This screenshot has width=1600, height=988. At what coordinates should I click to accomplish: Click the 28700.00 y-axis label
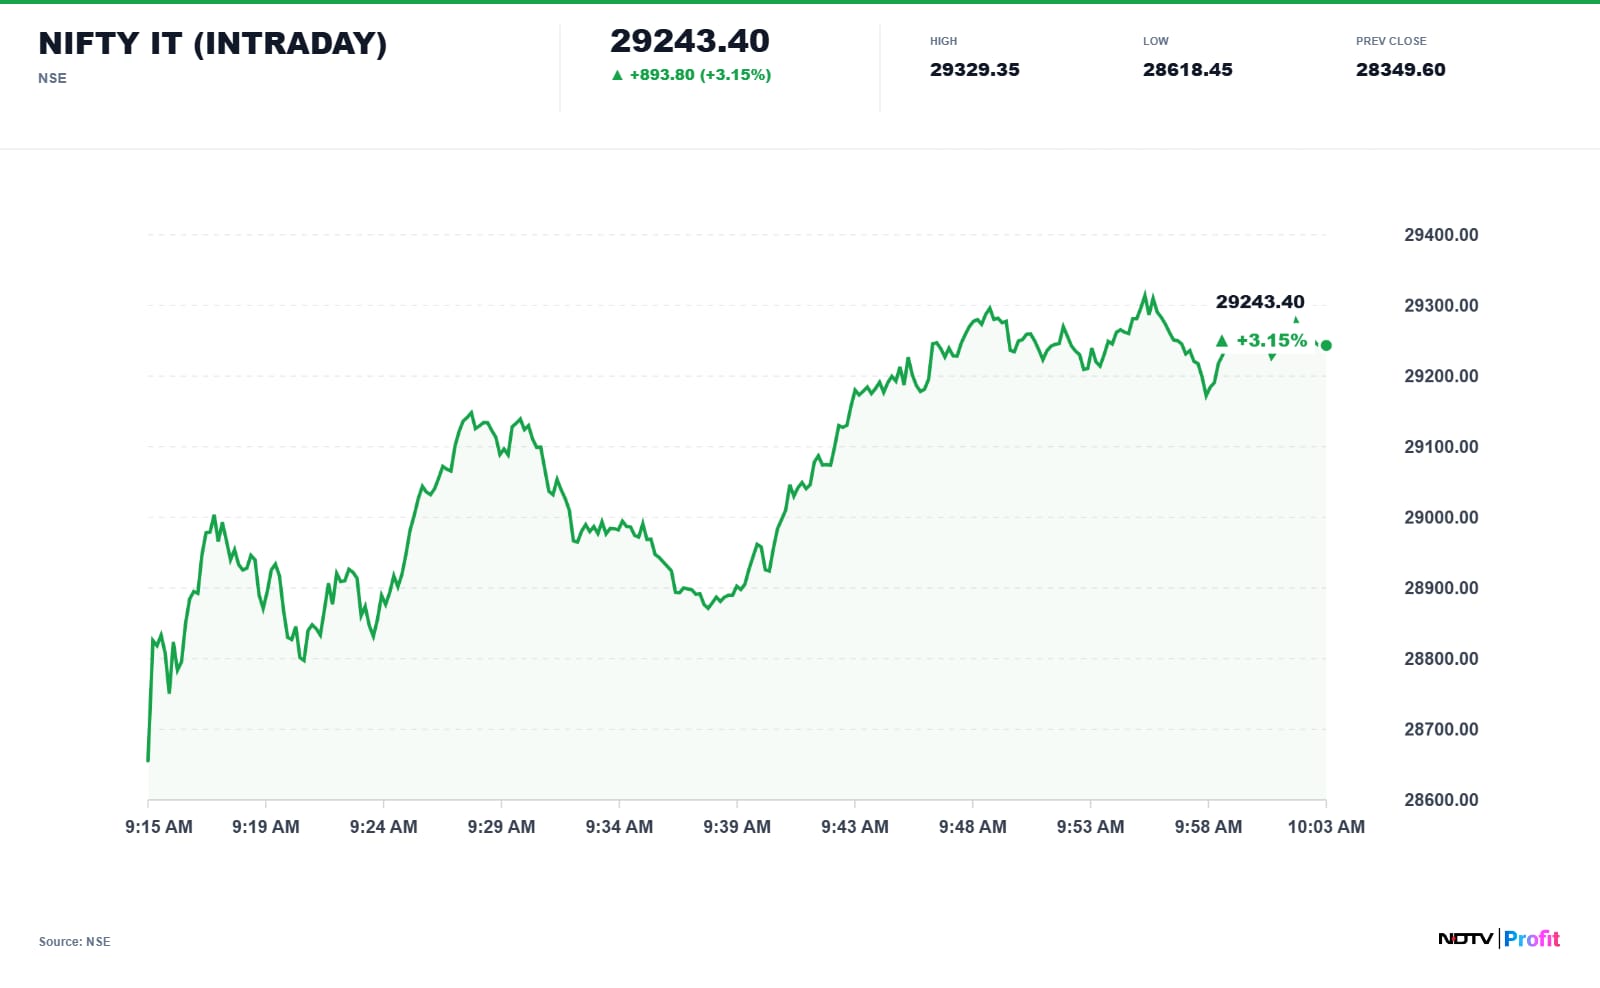click(1441, 729)
